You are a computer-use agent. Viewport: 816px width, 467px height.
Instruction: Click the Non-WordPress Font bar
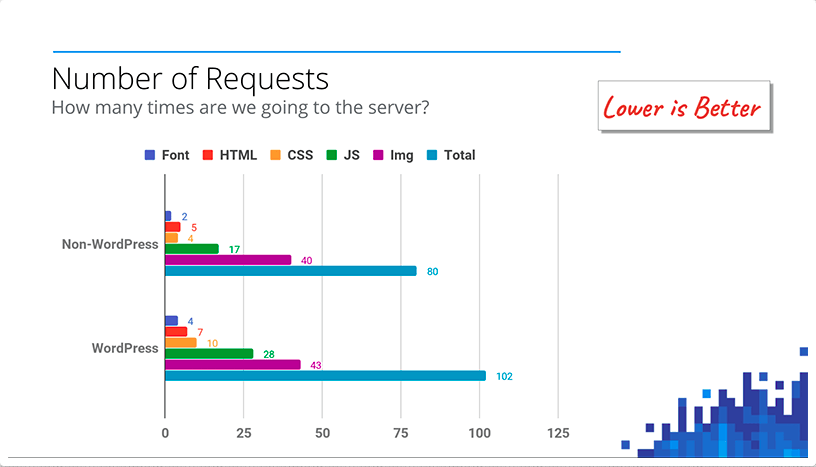(168, 216)
